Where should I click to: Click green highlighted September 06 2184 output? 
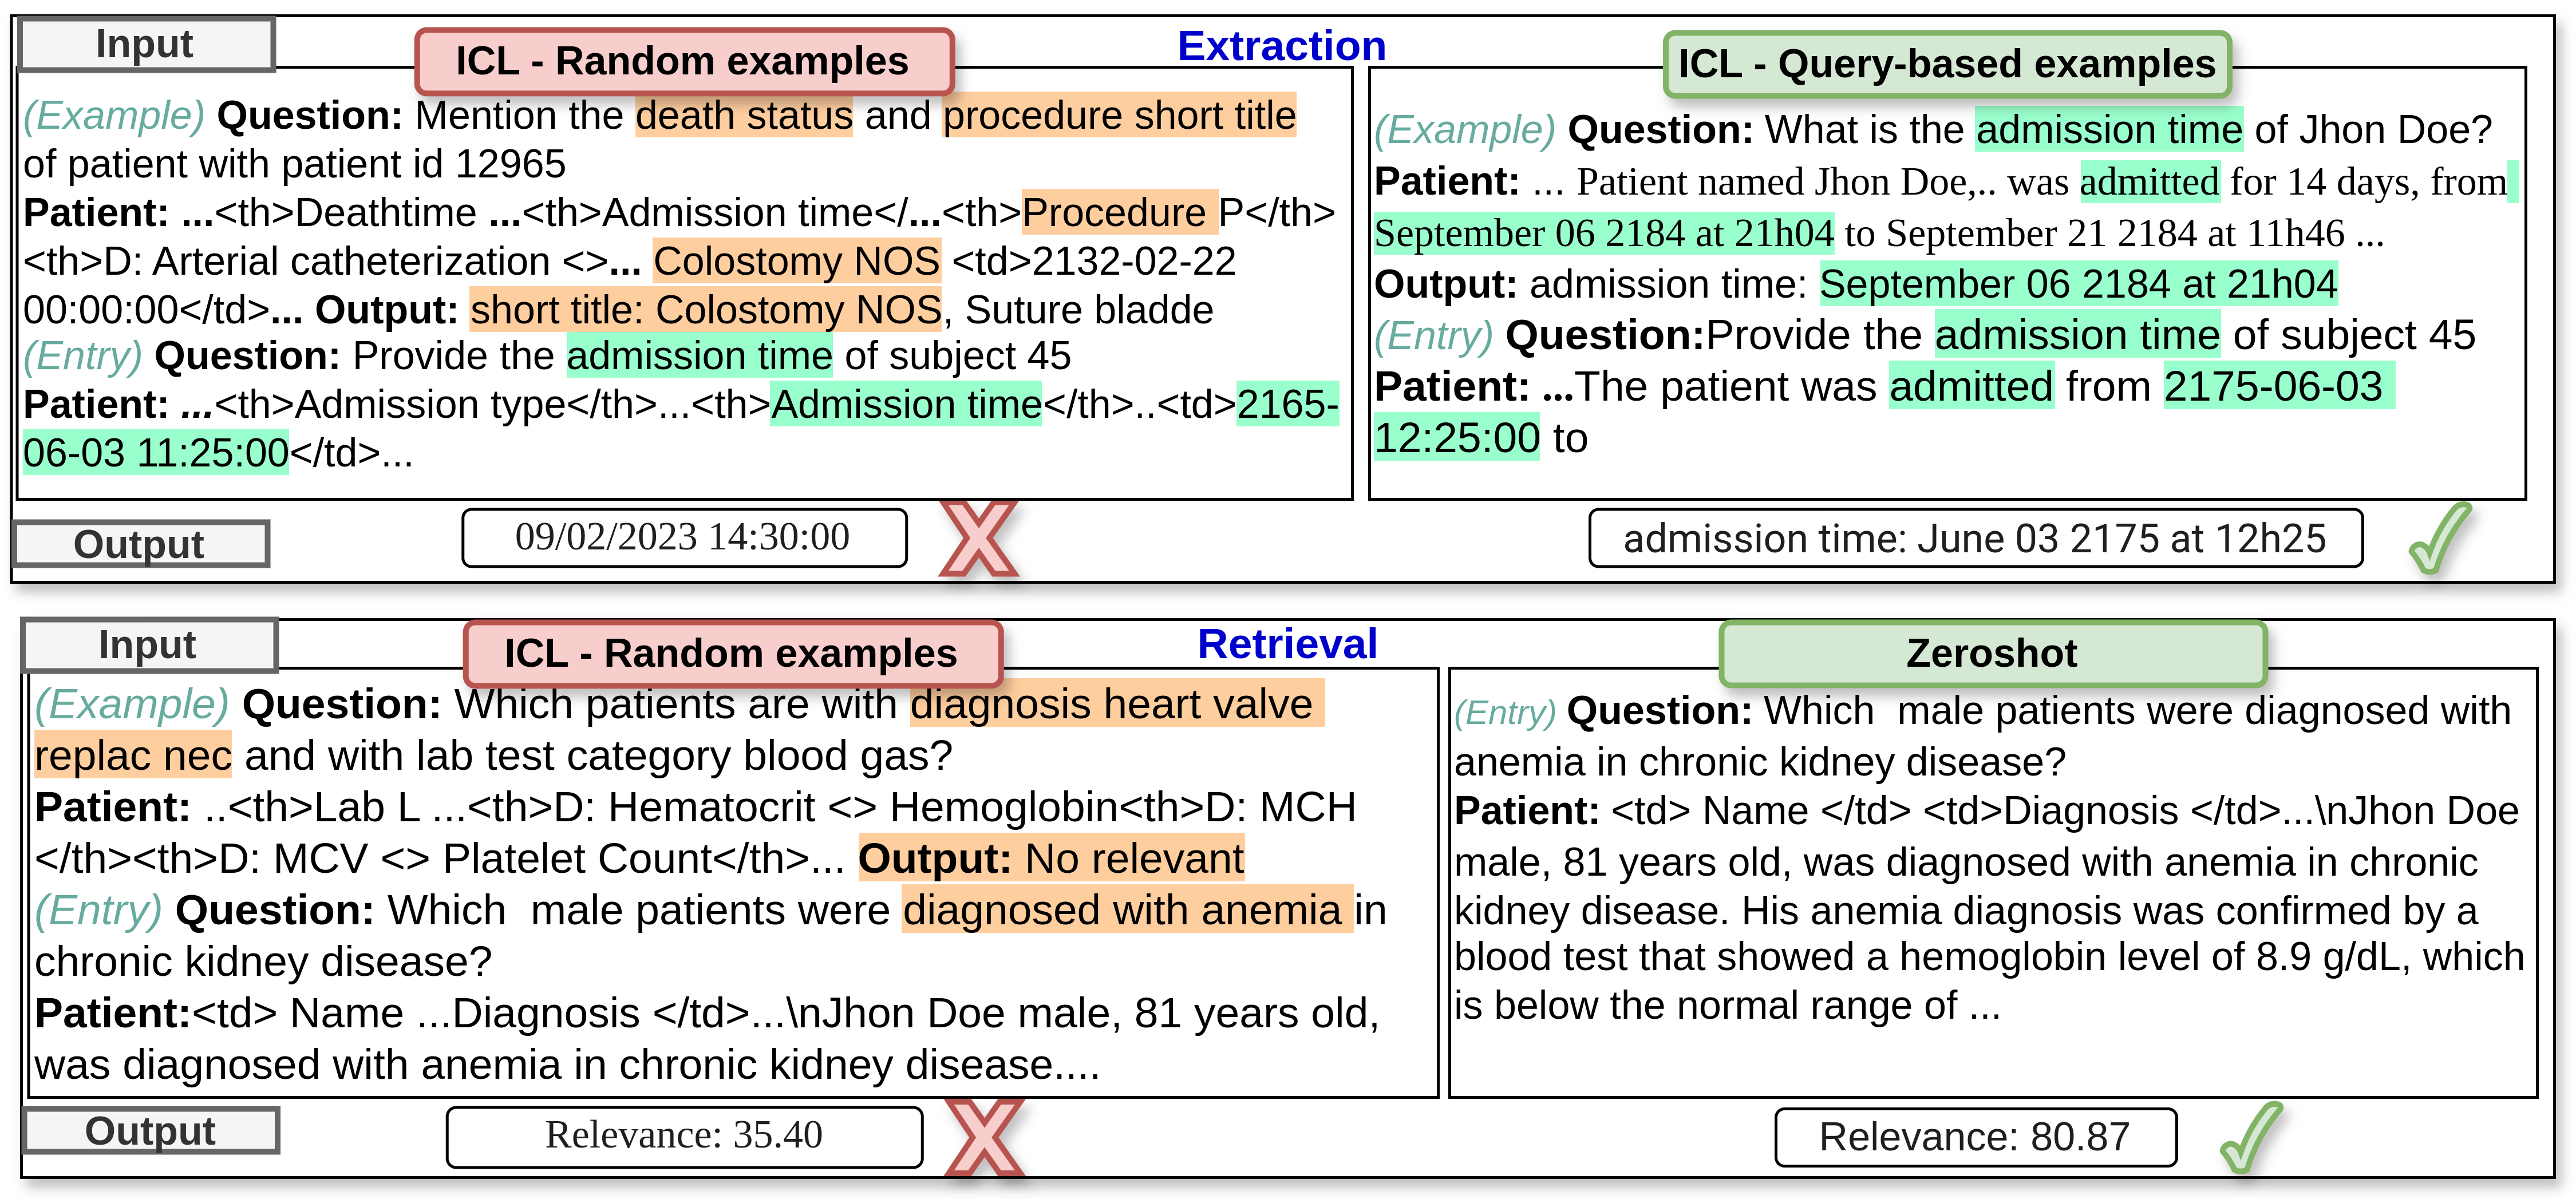pyautogui.click(x=2078, y=284)
